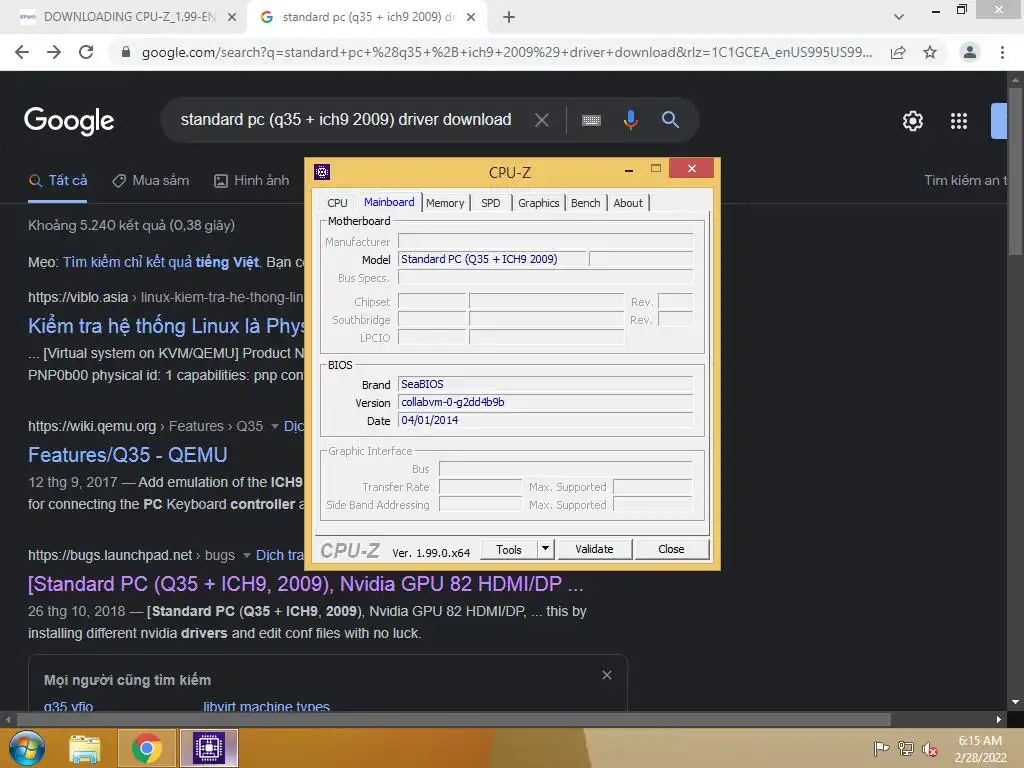
Task: Open the q35 vfio related search
Action: pos(69,706)
